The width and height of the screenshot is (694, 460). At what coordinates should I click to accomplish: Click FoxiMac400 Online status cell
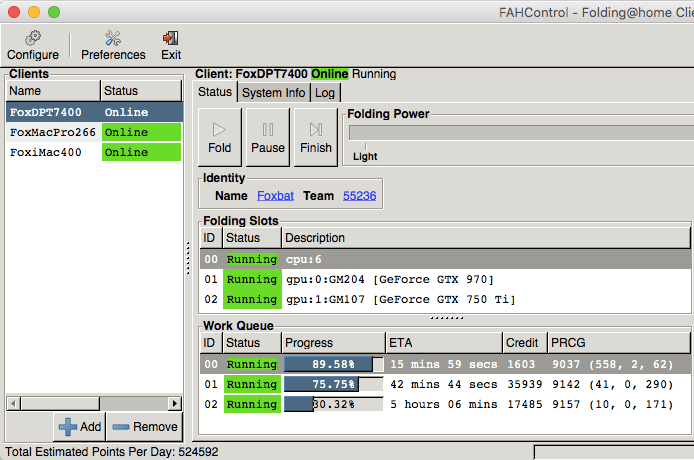[x=141, y=152]
